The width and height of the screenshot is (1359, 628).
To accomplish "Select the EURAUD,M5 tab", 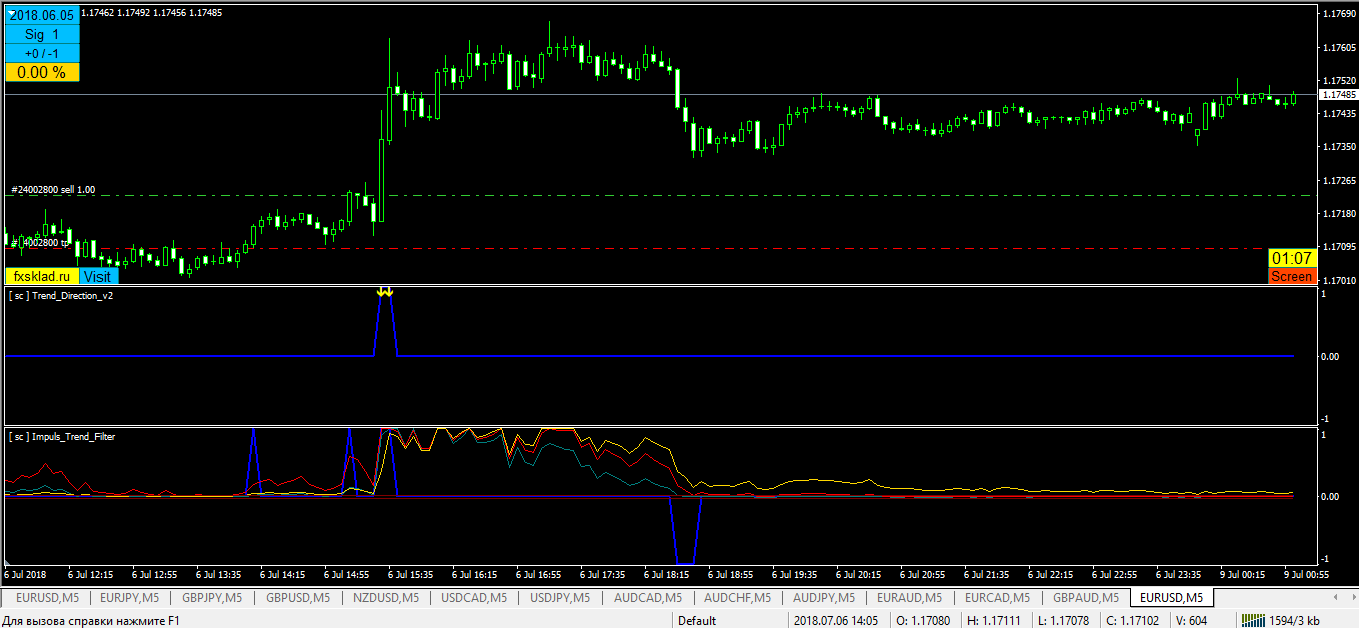I will point(909,598).
